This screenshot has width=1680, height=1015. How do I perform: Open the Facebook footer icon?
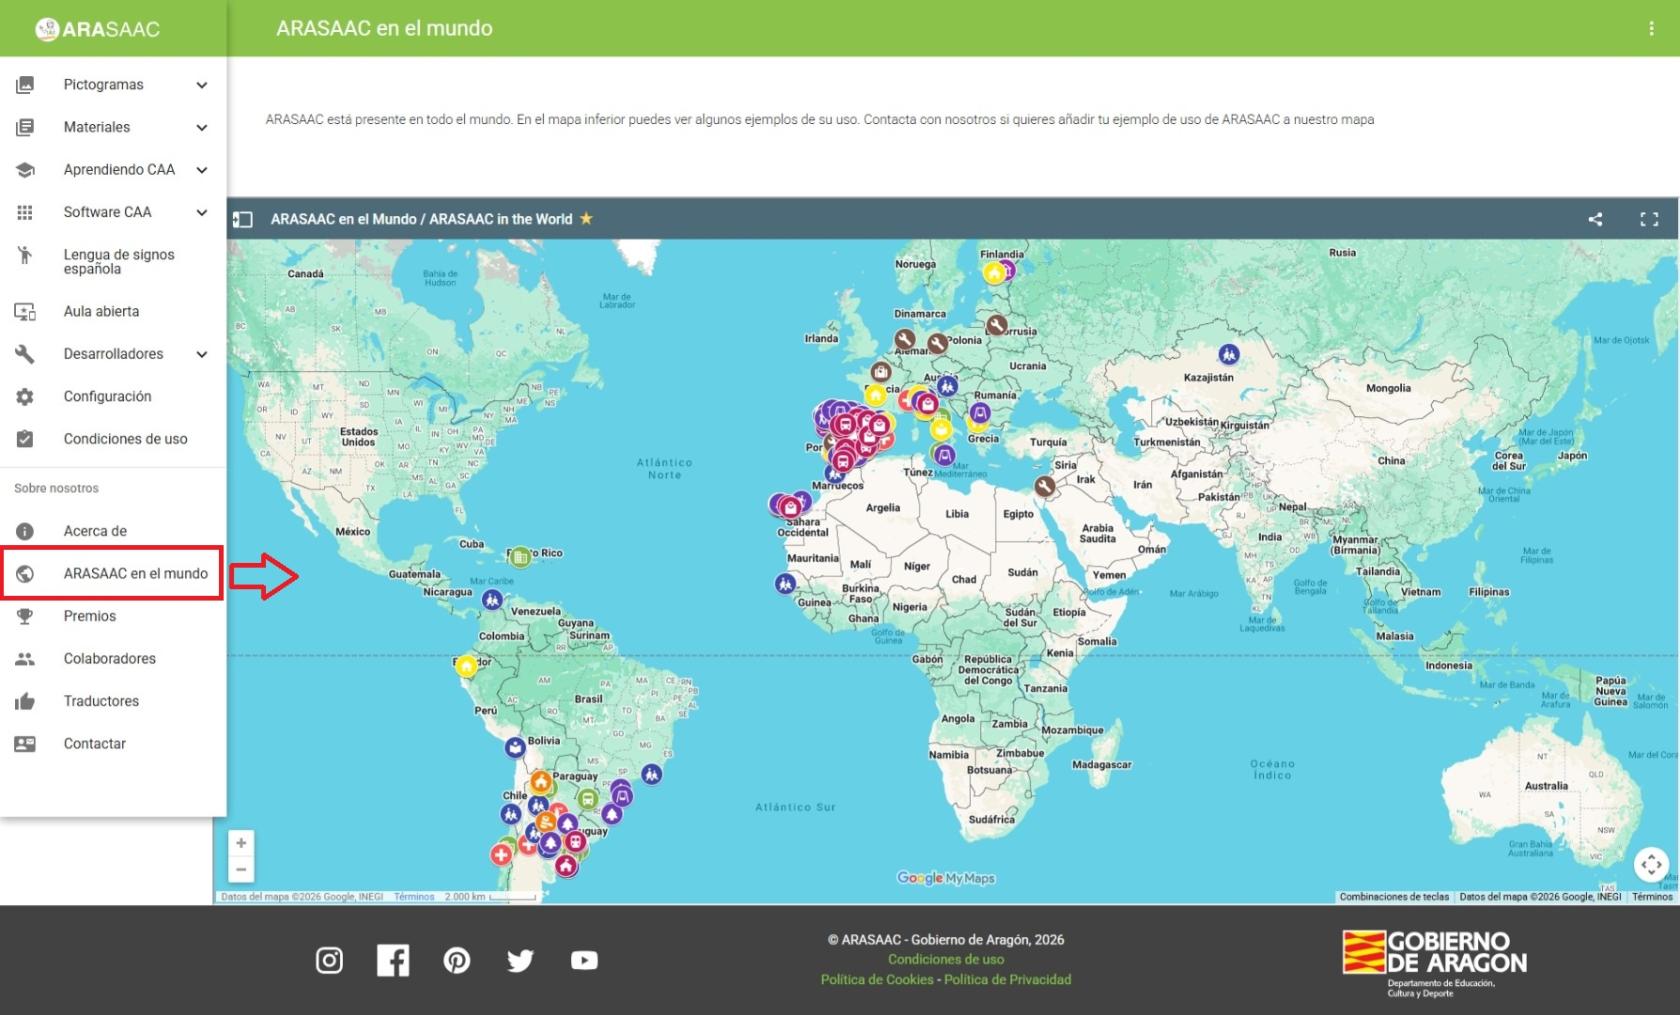(x=393, y=960)
